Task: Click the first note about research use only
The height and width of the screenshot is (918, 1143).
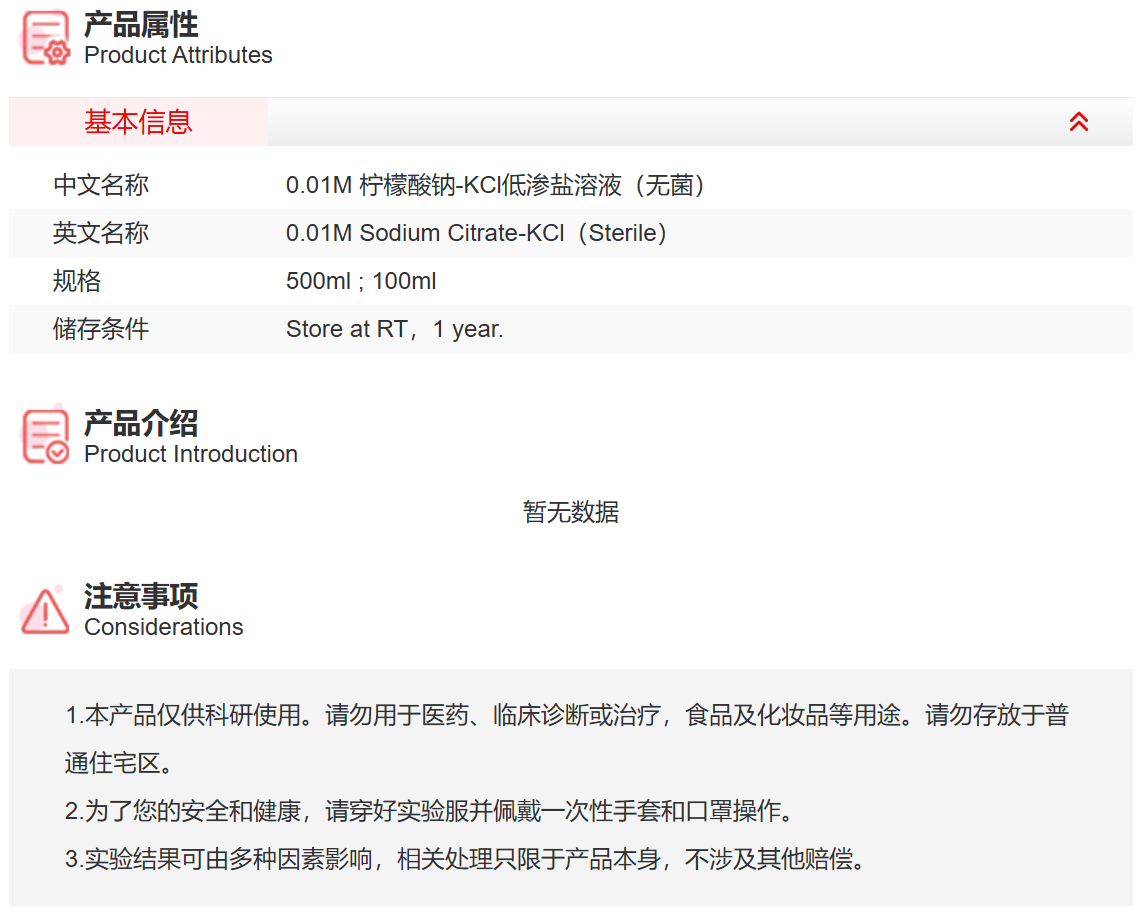Action: pos(566,716)
